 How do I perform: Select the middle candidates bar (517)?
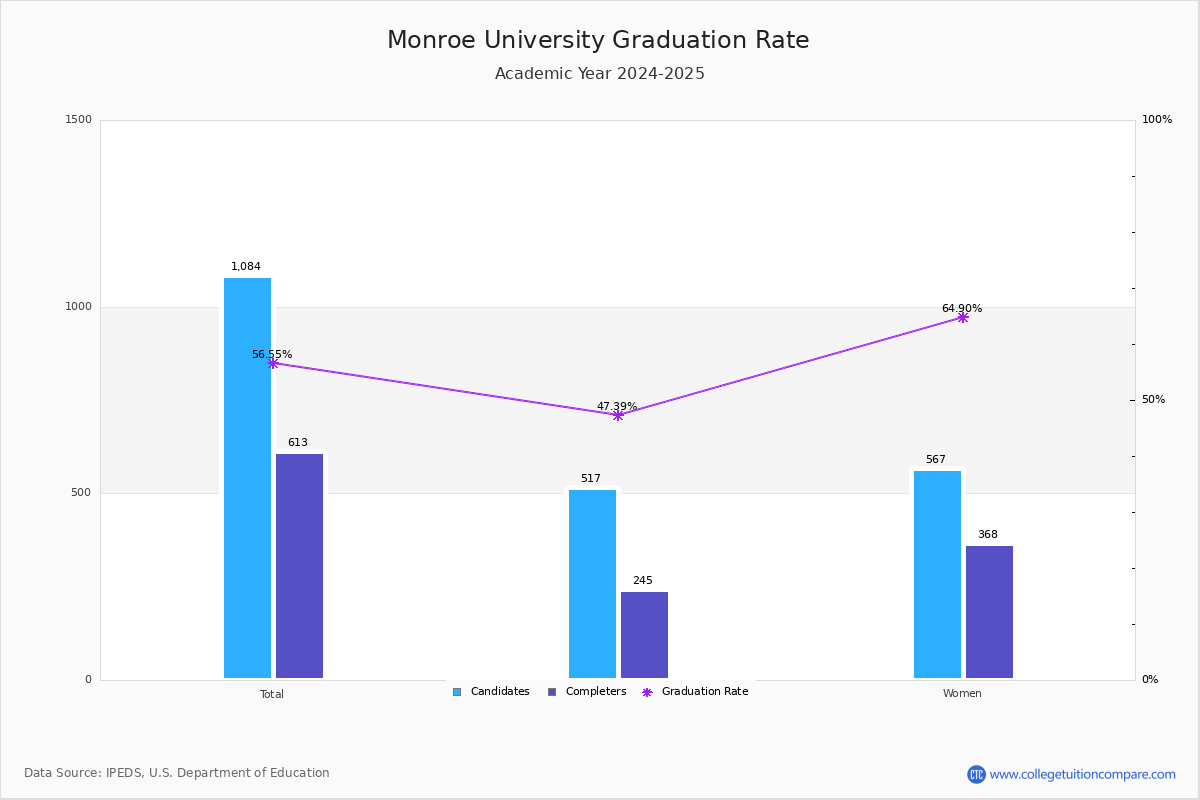pos(592,584)
